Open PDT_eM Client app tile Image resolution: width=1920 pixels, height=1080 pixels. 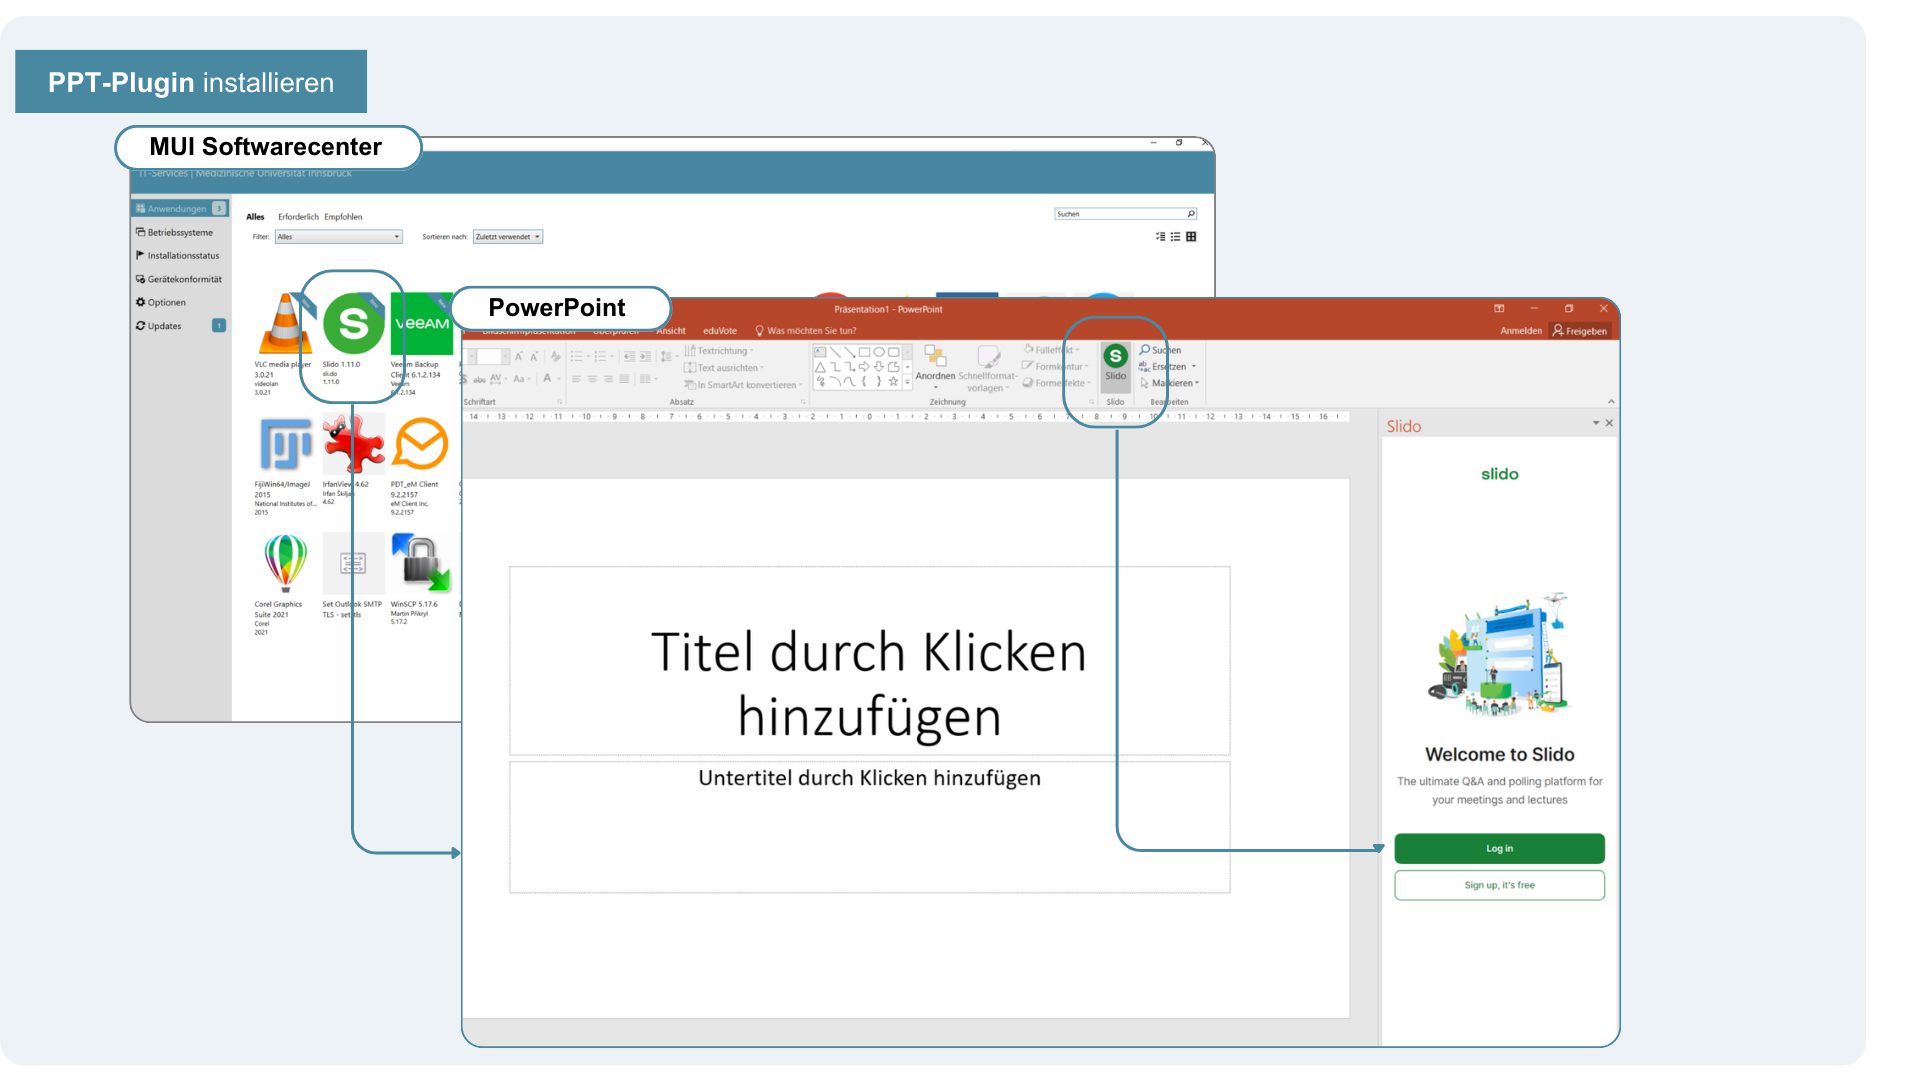[x=420, y=465]
